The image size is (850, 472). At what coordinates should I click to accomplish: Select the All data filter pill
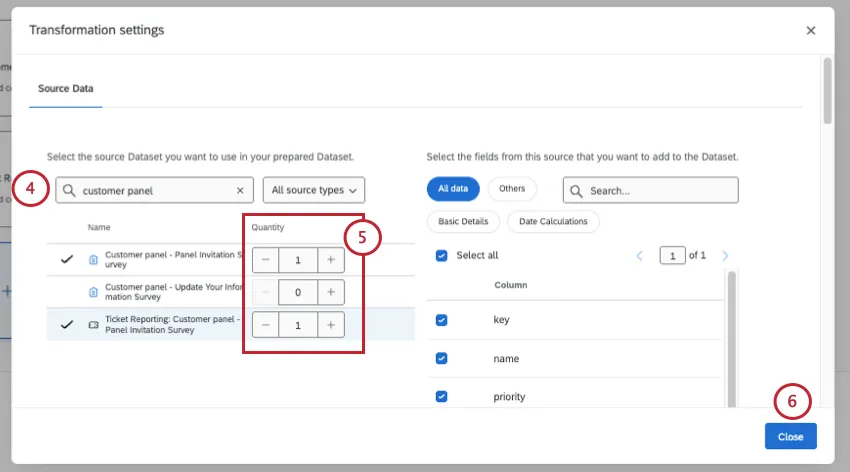tap(453, 189)
